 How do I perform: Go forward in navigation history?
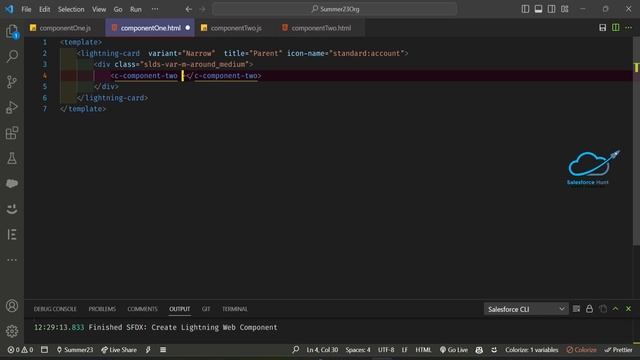[x=202, y=9]
